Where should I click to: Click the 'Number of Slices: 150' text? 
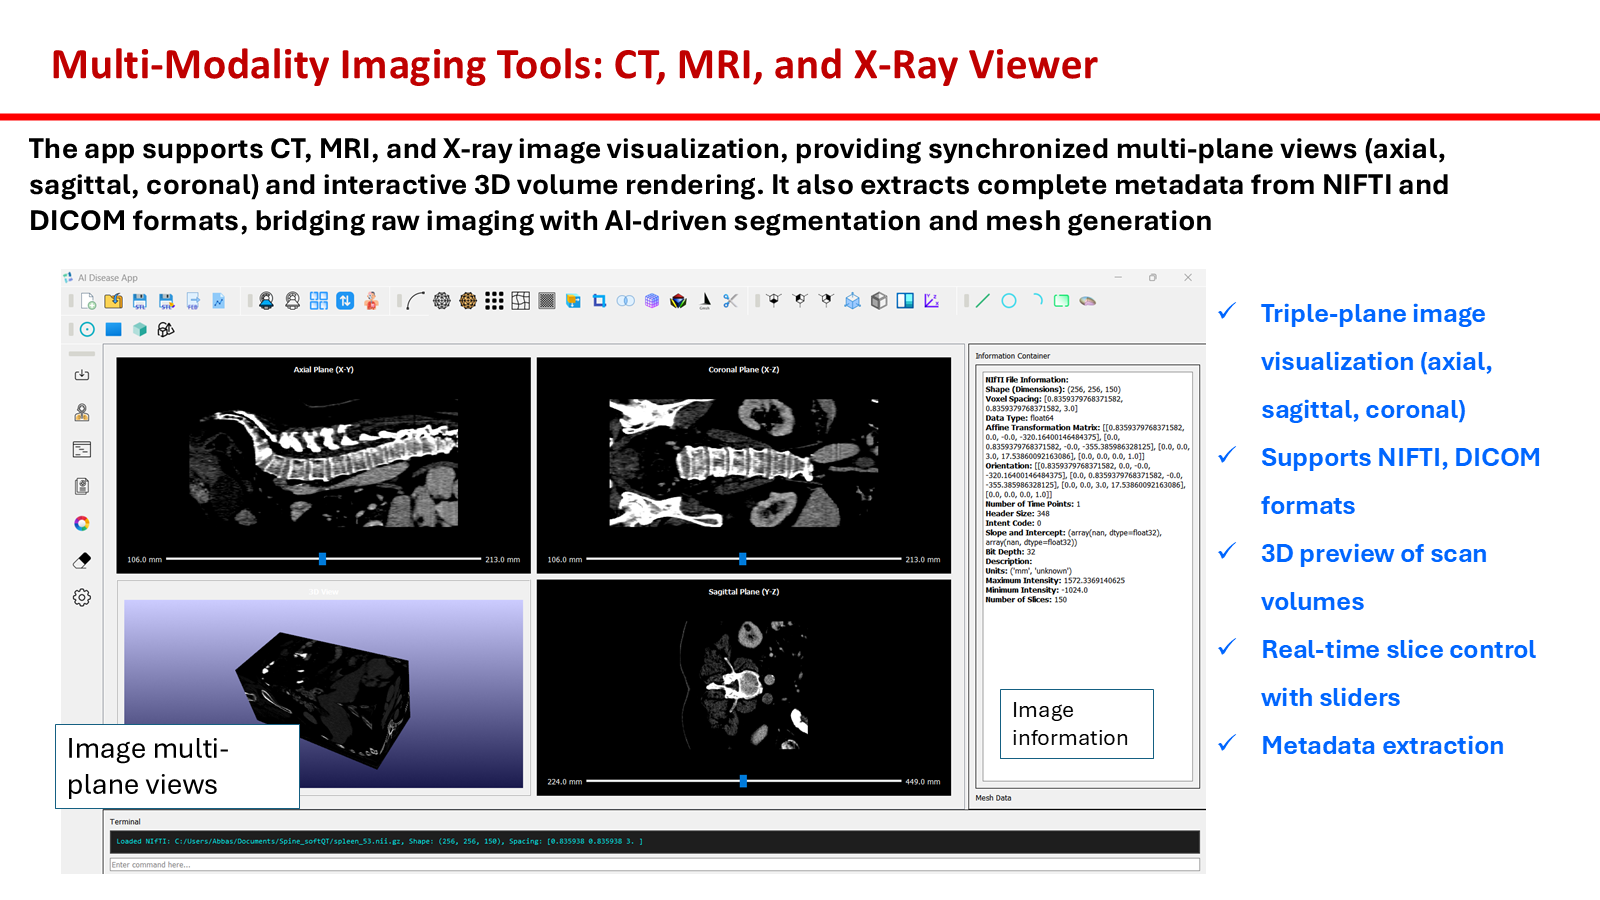(x=1026, y=600)
